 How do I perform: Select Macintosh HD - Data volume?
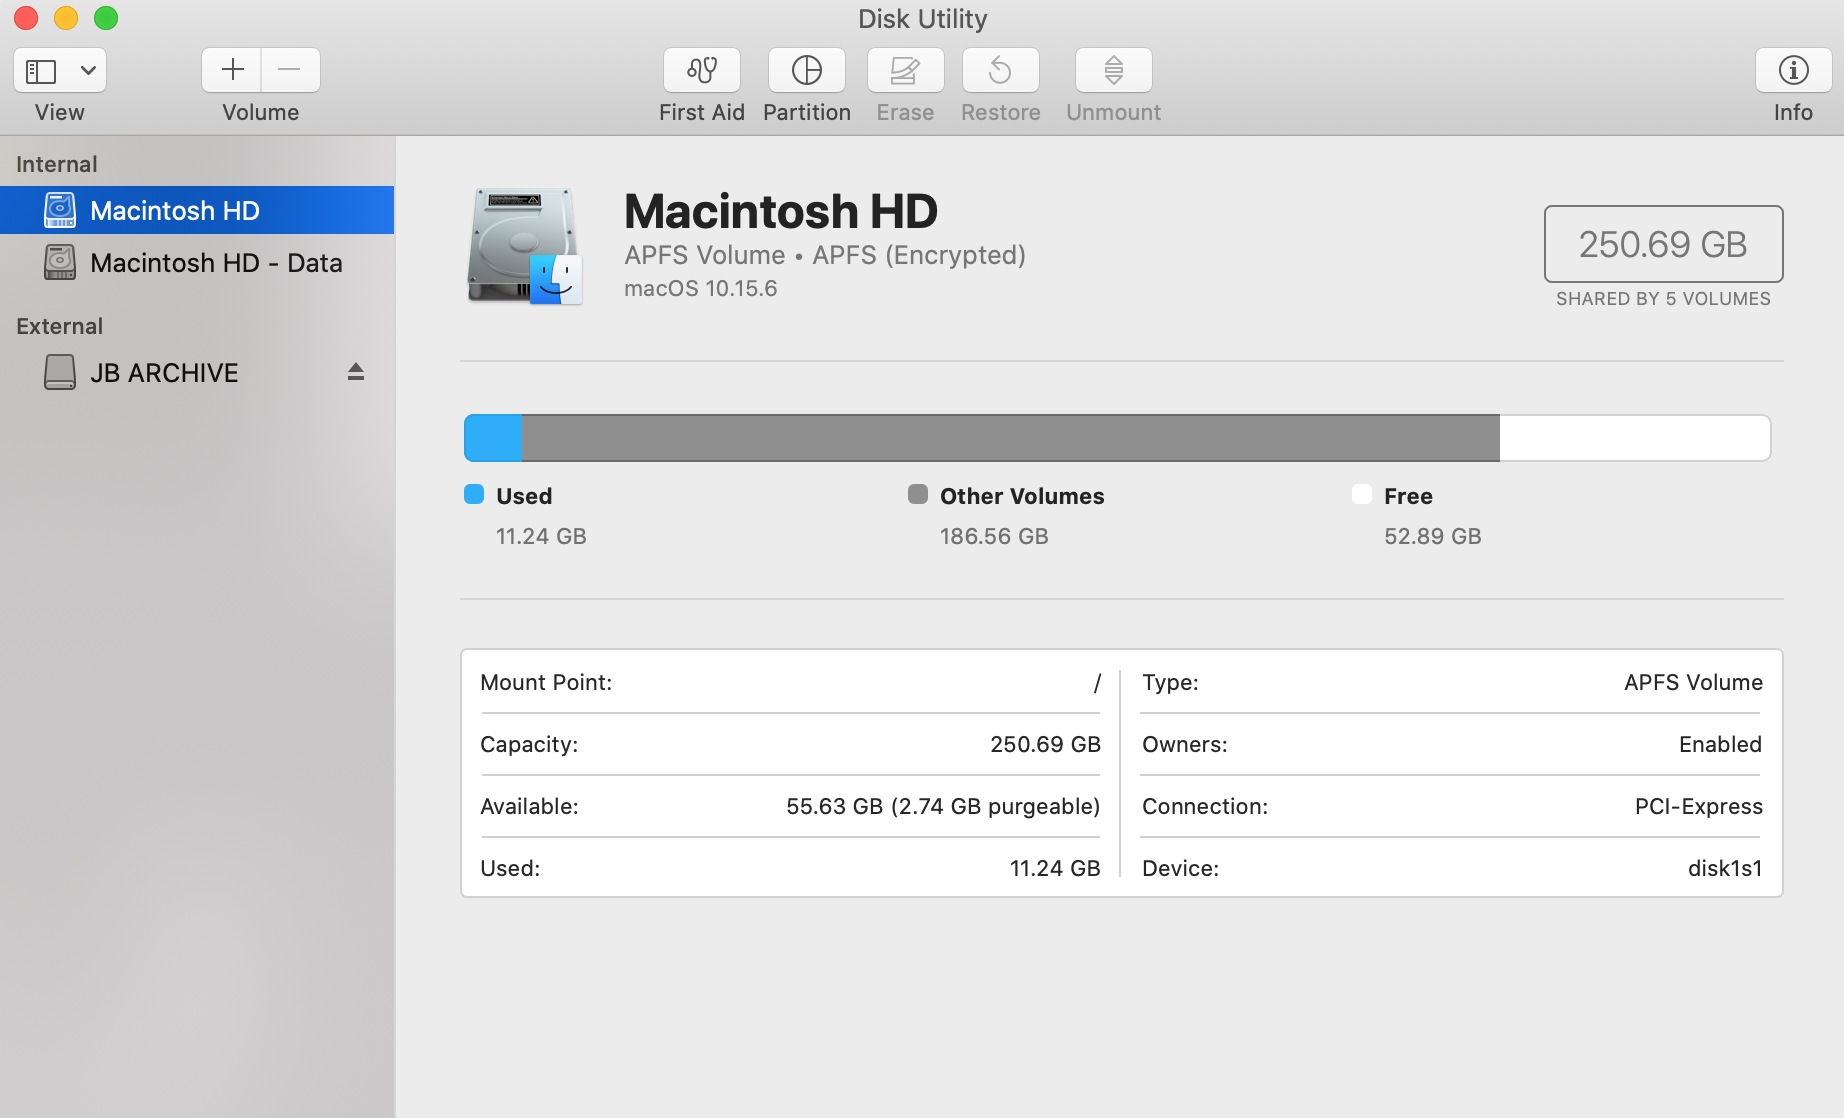coord(215,263)
